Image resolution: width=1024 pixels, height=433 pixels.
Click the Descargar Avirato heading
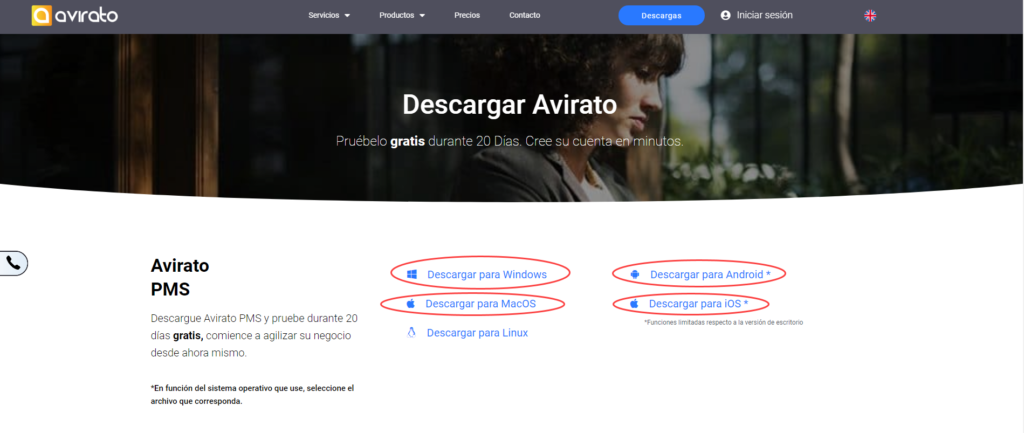coord(509,104)
